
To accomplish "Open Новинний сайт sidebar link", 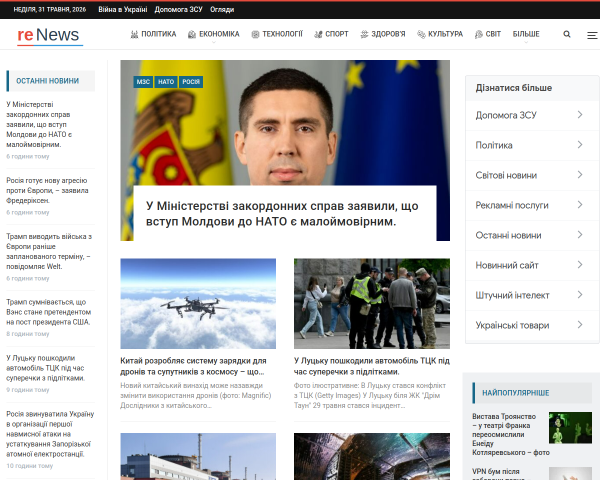I will coord(507,265).
